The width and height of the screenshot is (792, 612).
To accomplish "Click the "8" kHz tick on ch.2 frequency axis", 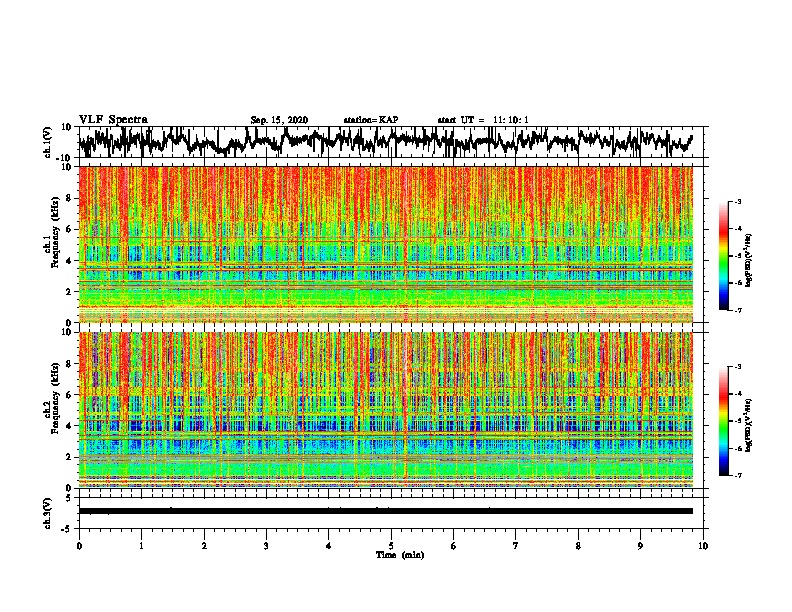I will tap(70, 364).
